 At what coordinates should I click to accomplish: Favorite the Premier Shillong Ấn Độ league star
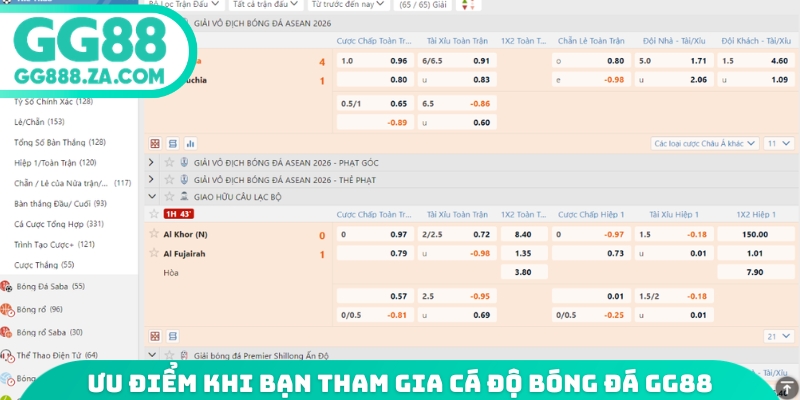coord(169,355)
